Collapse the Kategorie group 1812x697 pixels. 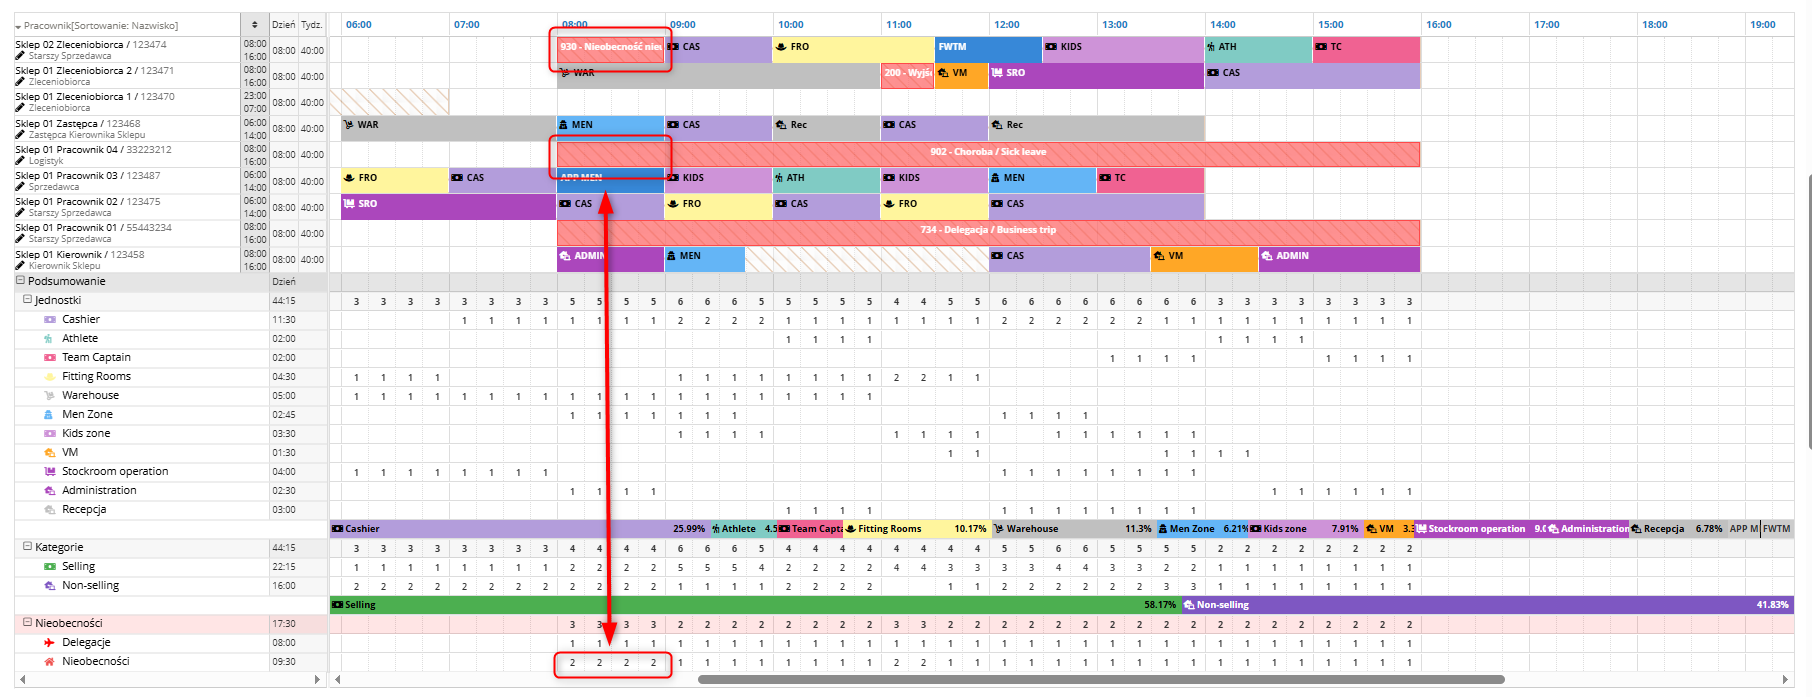pyautogui.click(x=28, y=547)
